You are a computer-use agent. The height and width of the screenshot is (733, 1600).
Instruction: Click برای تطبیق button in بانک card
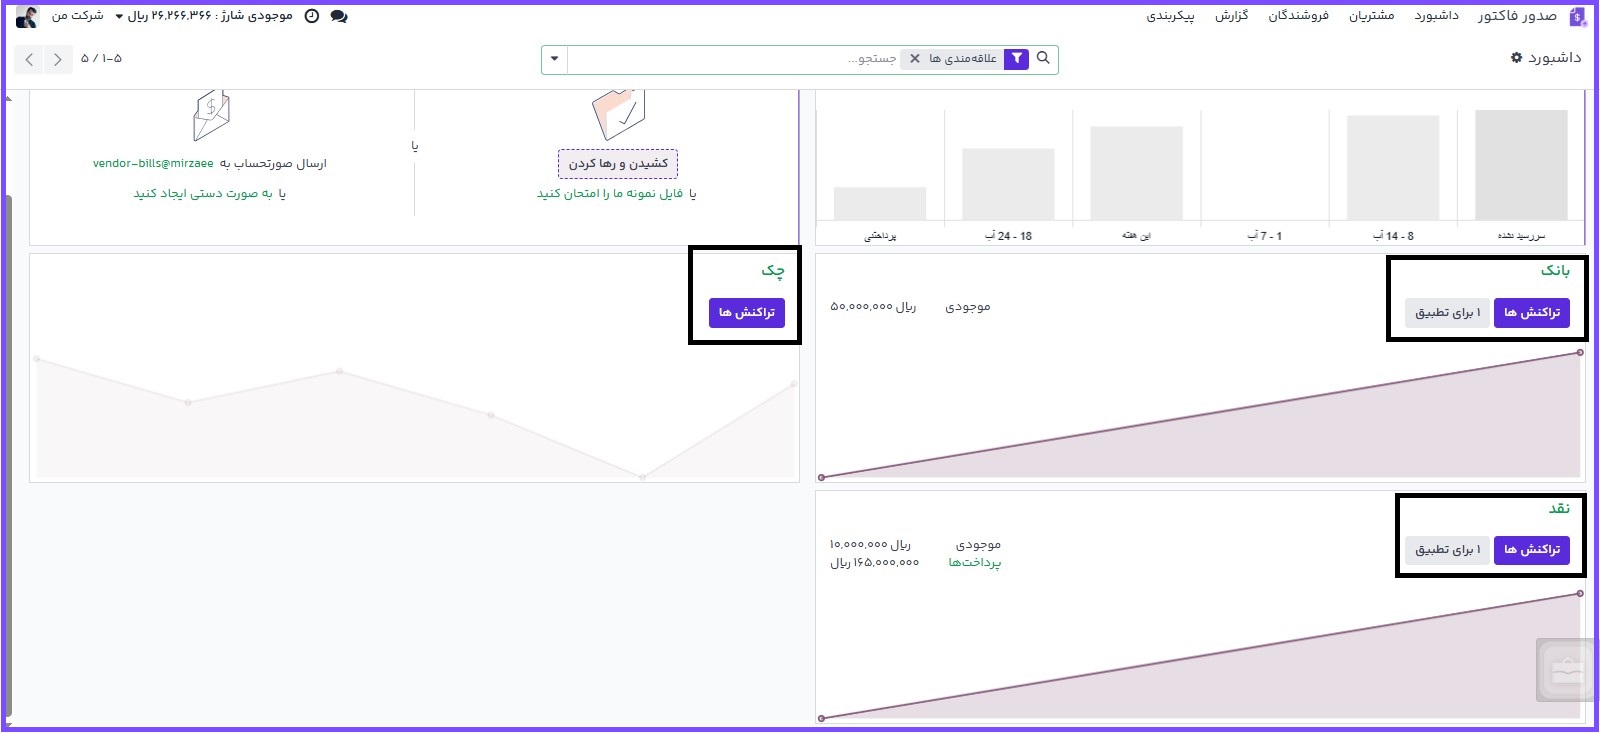(x=1447, y=313)
